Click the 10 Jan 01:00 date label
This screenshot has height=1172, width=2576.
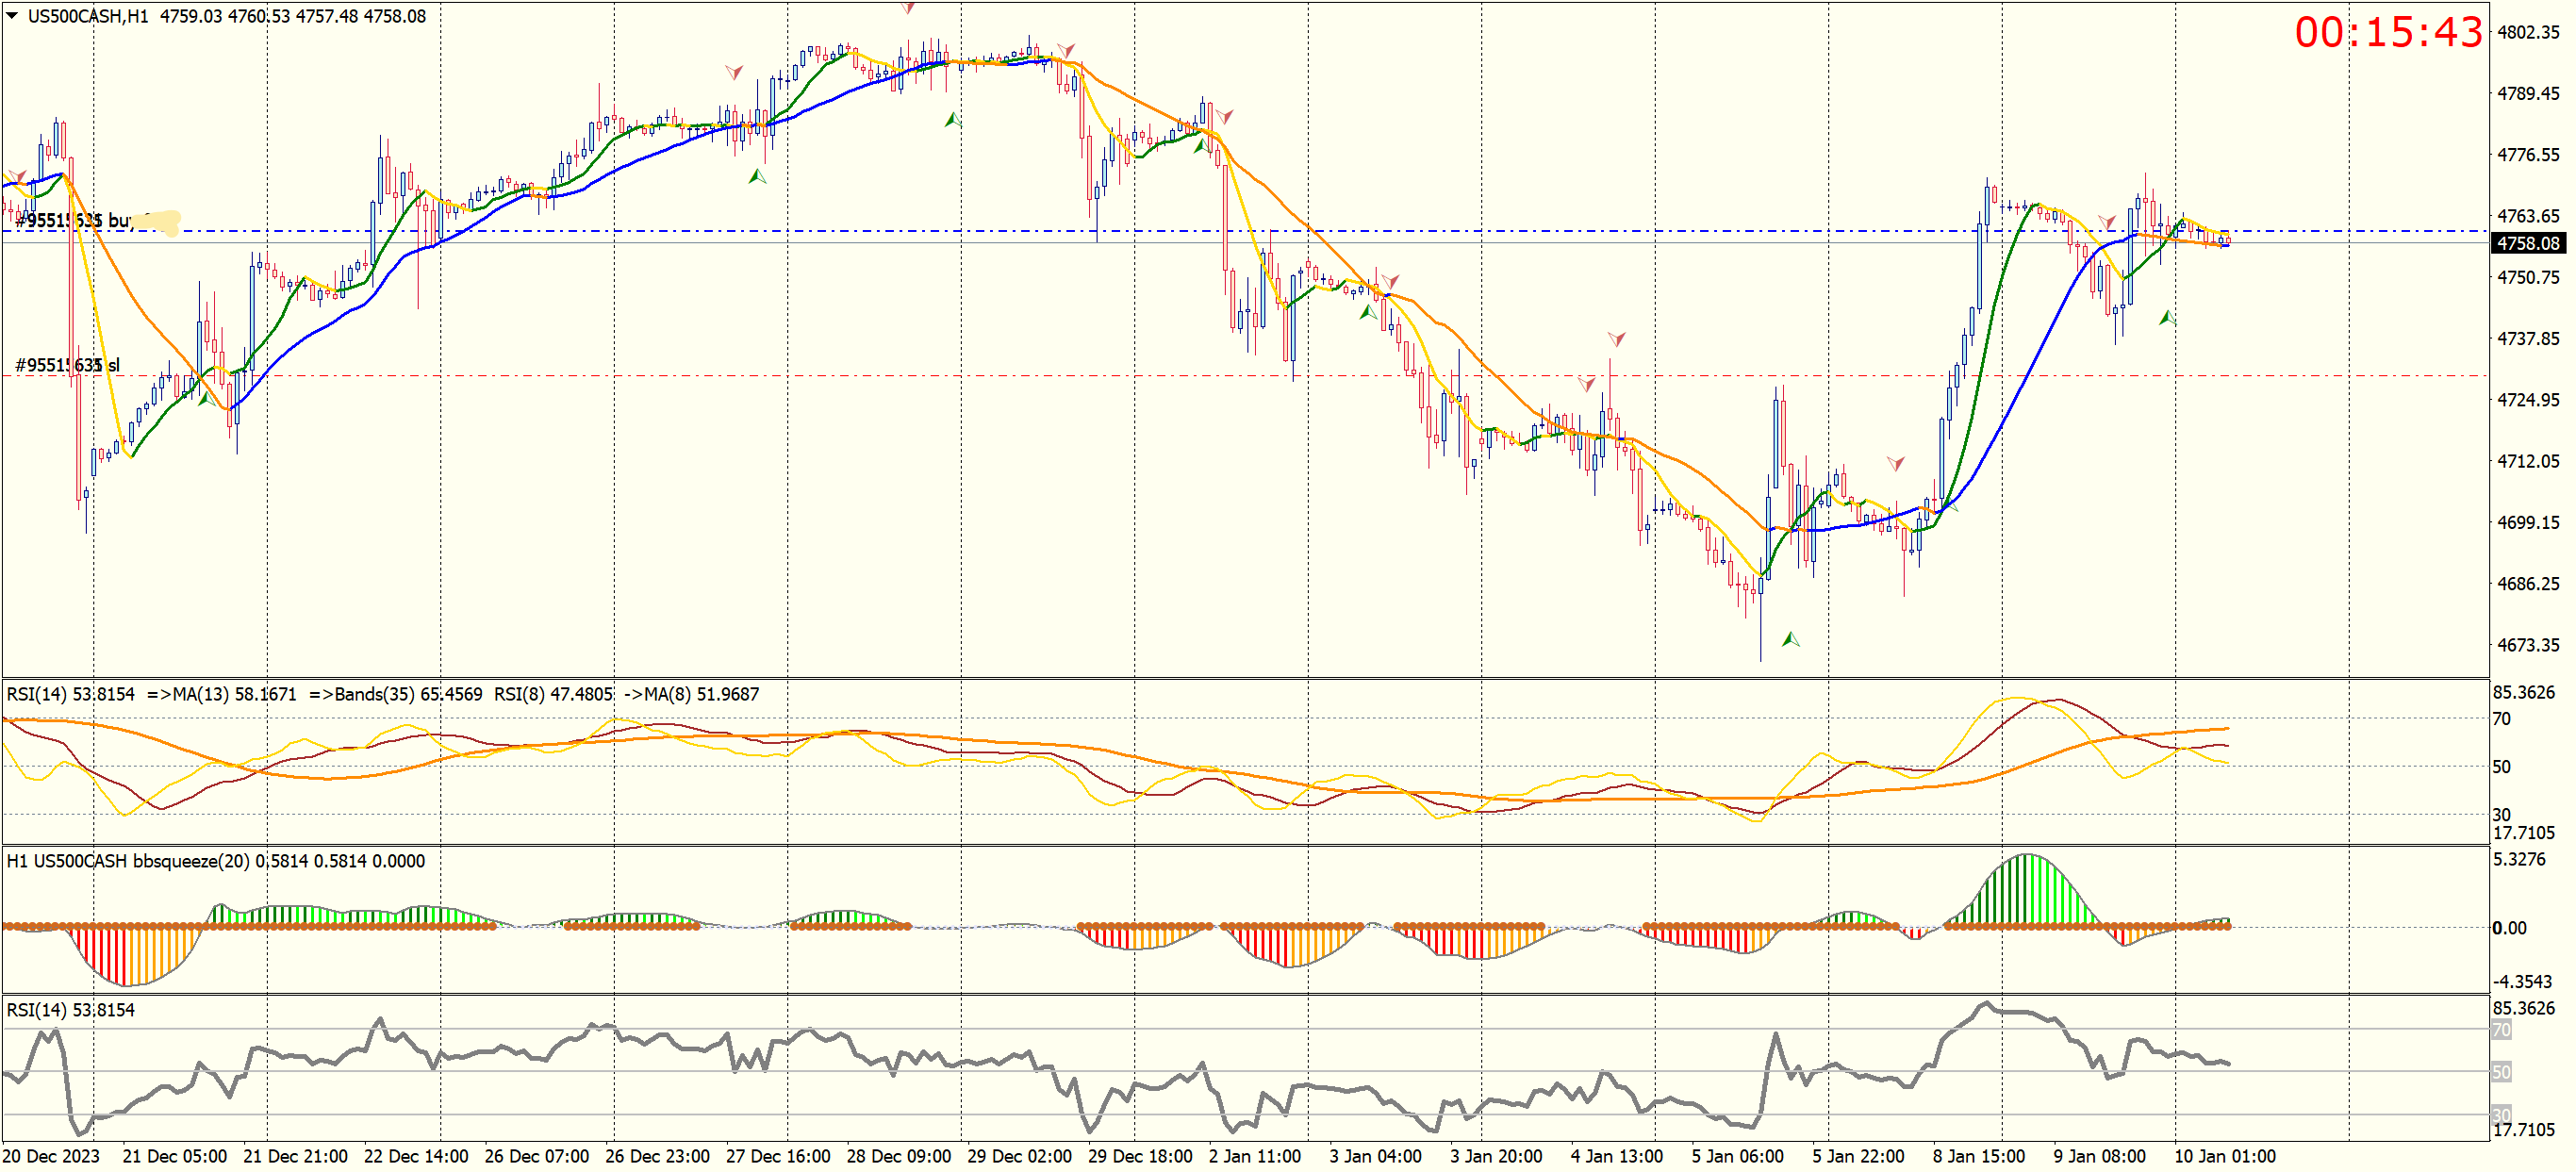2224,1156
